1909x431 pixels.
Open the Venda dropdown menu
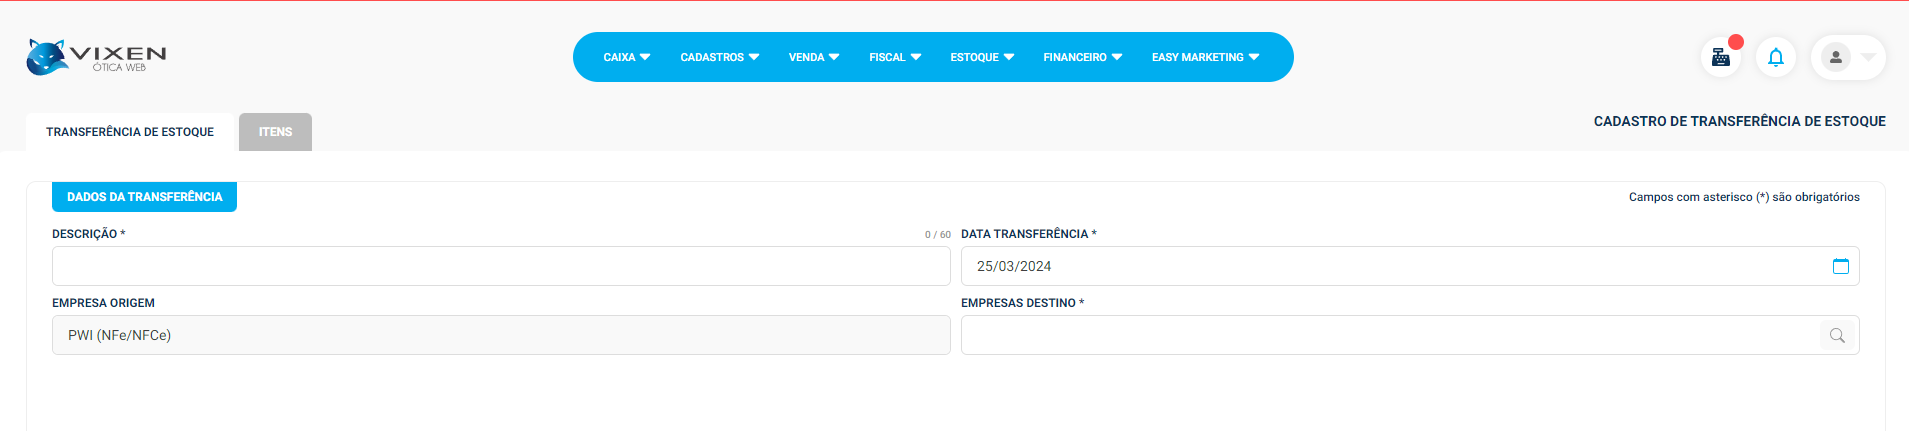click(813, 57)
